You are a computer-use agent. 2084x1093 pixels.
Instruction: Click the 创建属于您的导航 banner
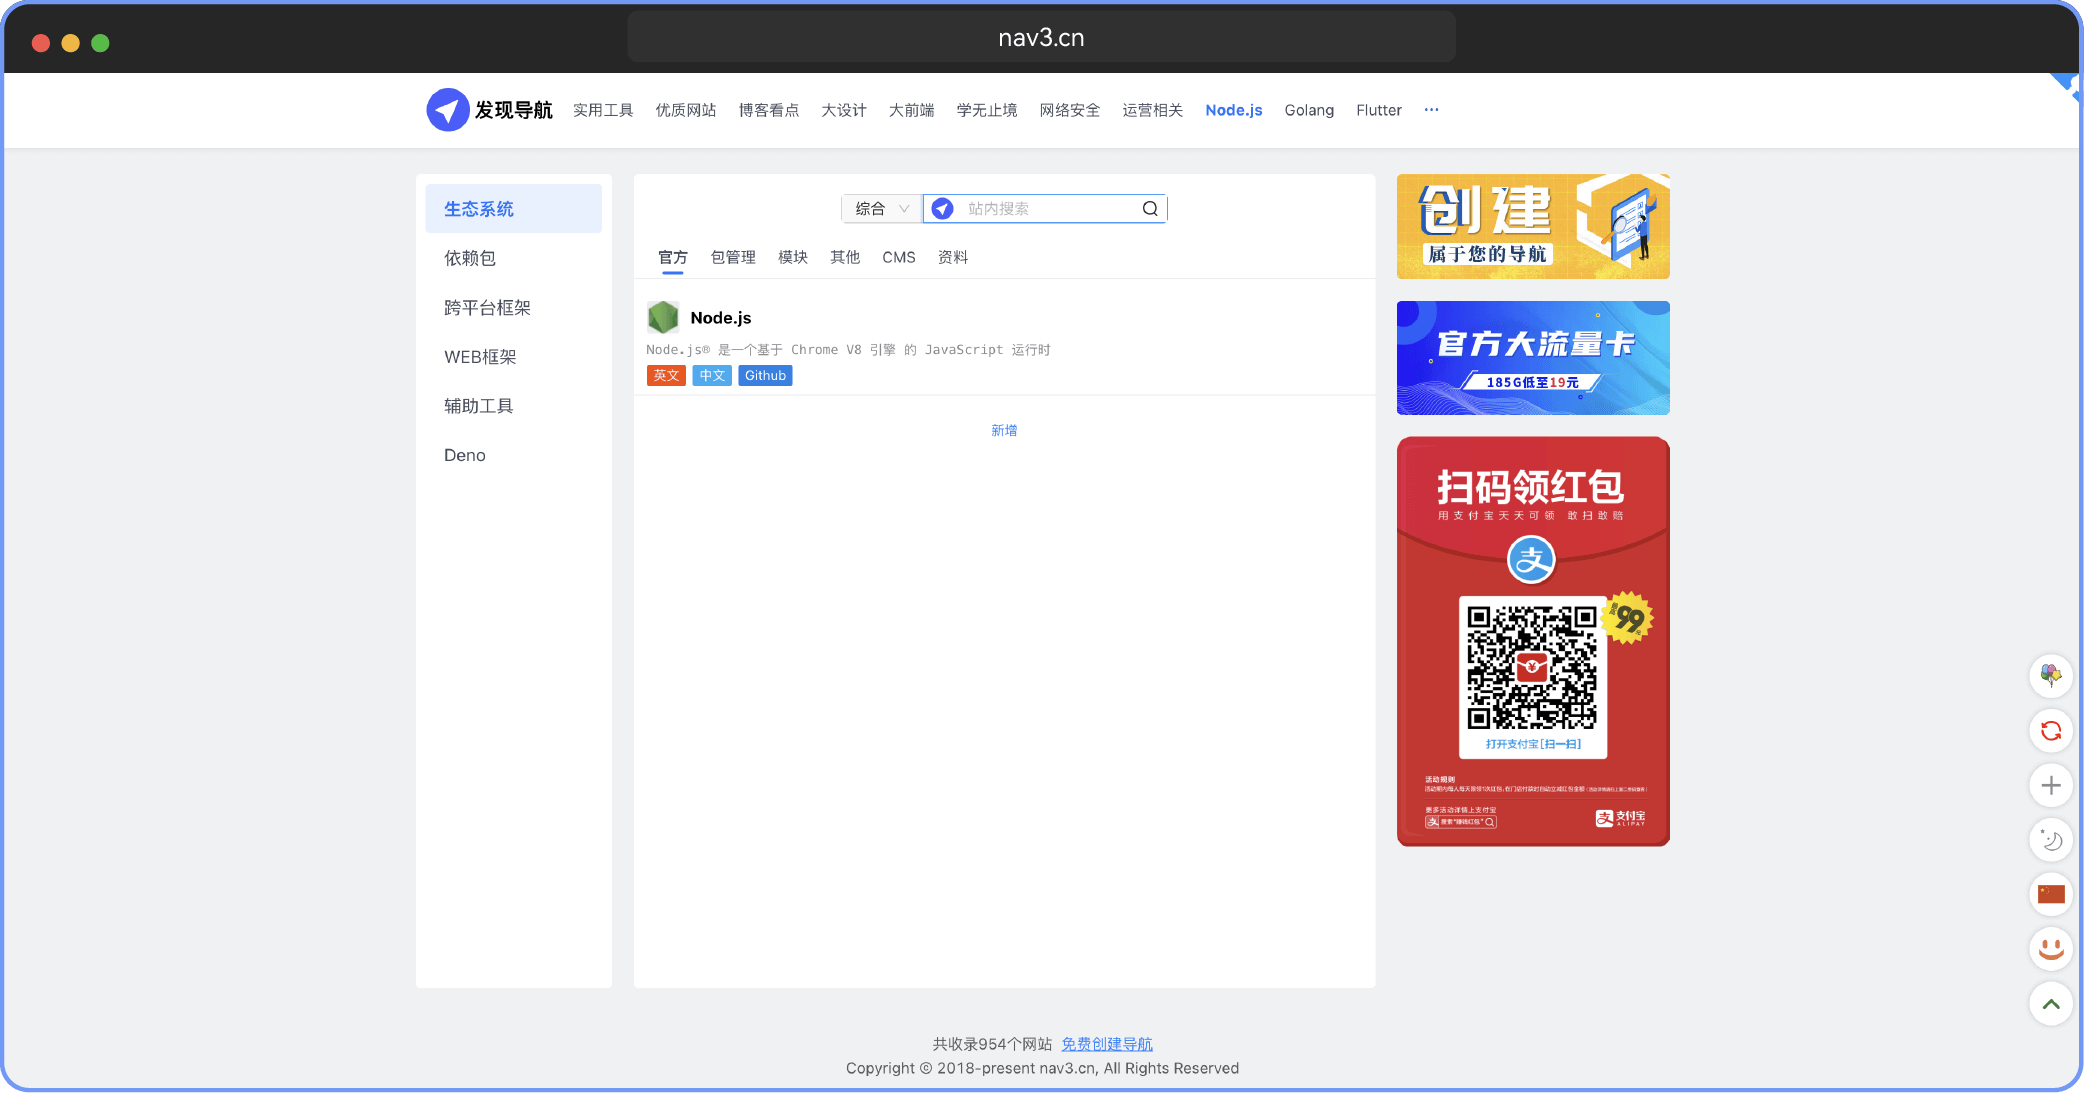pyautogui.click(x=1533, y=226)
